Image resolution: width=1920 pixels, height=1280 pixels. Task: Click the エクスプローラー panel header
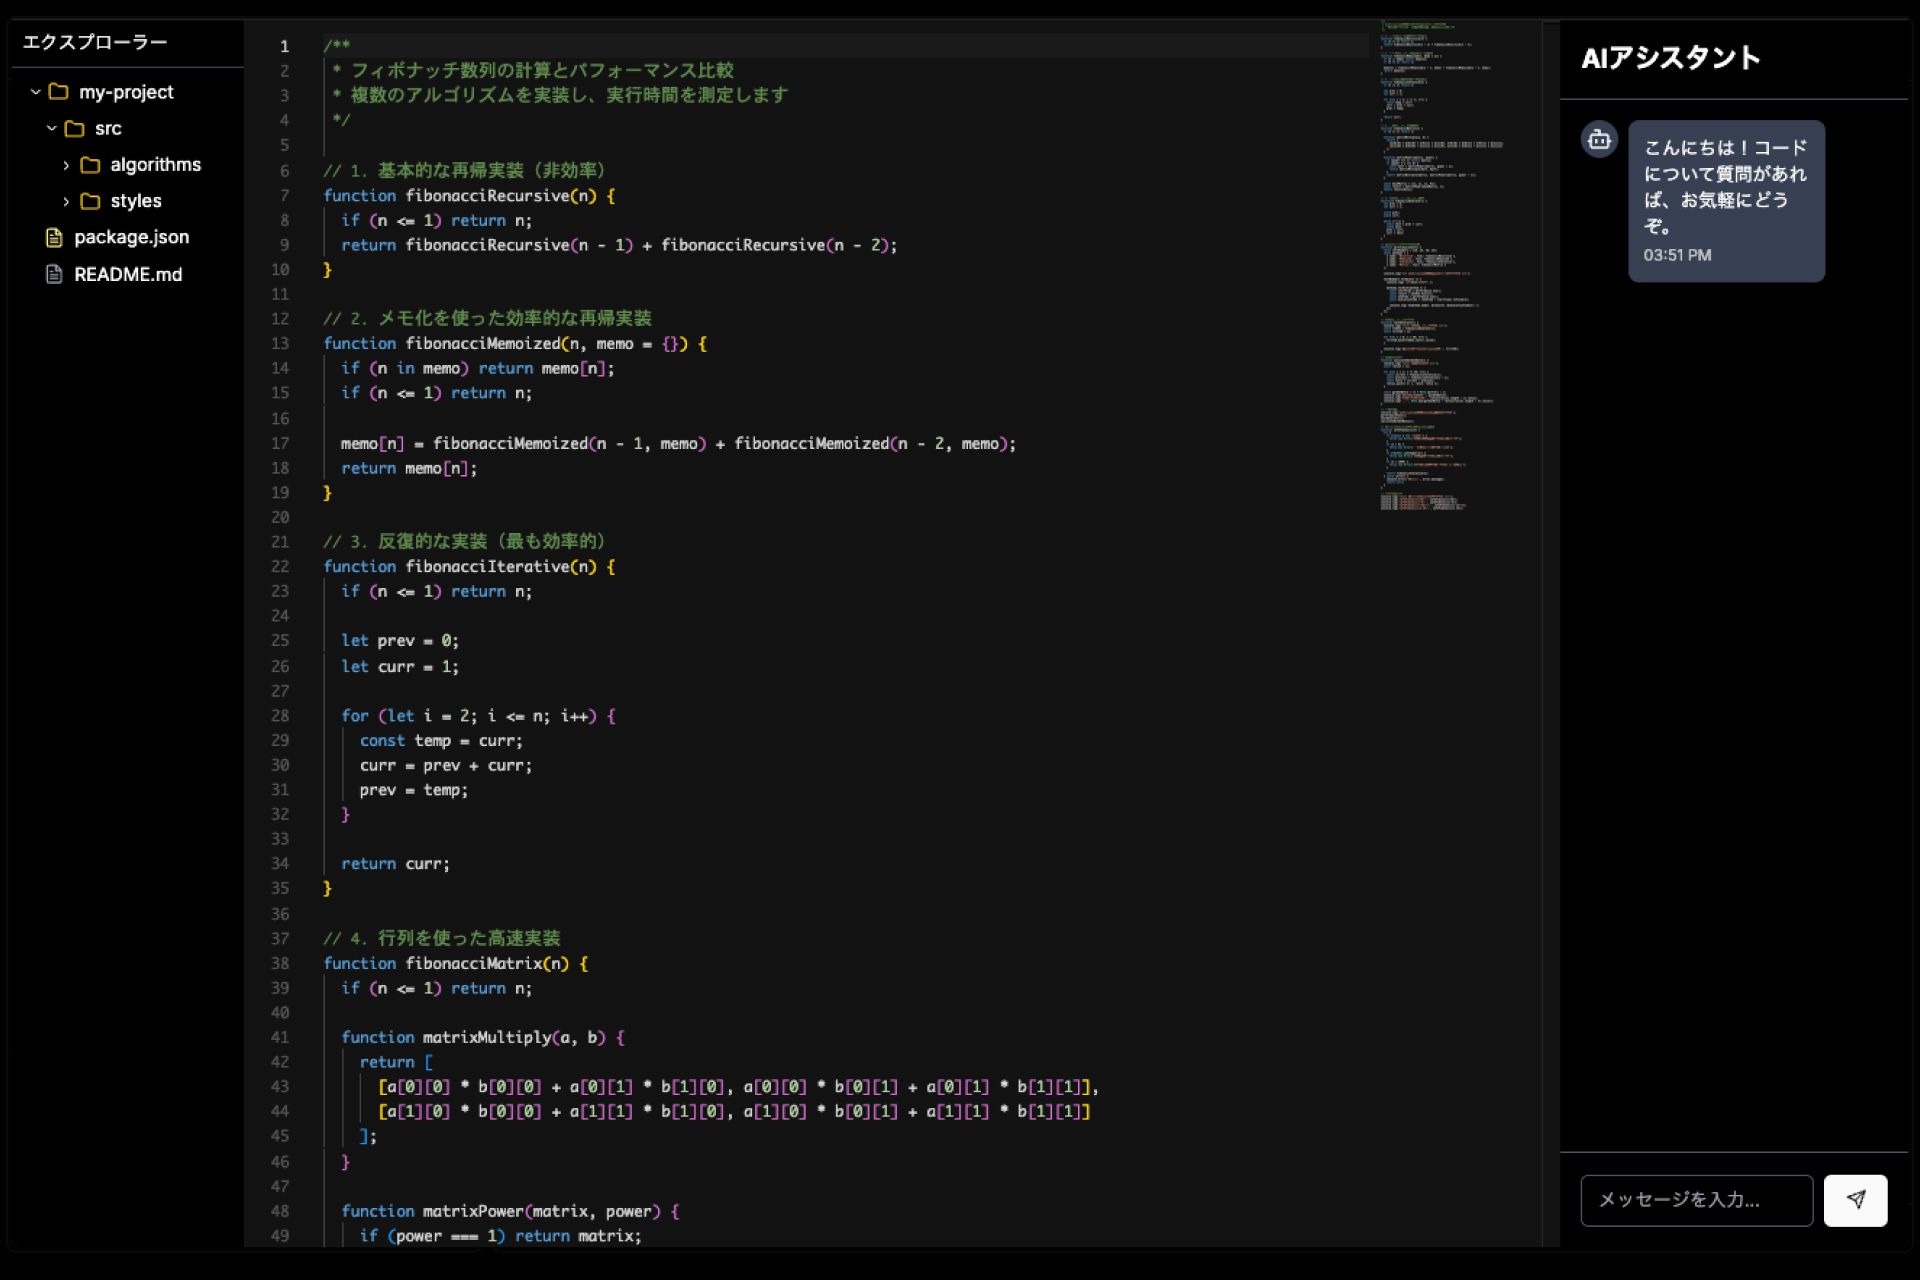(x=95, y=42)
